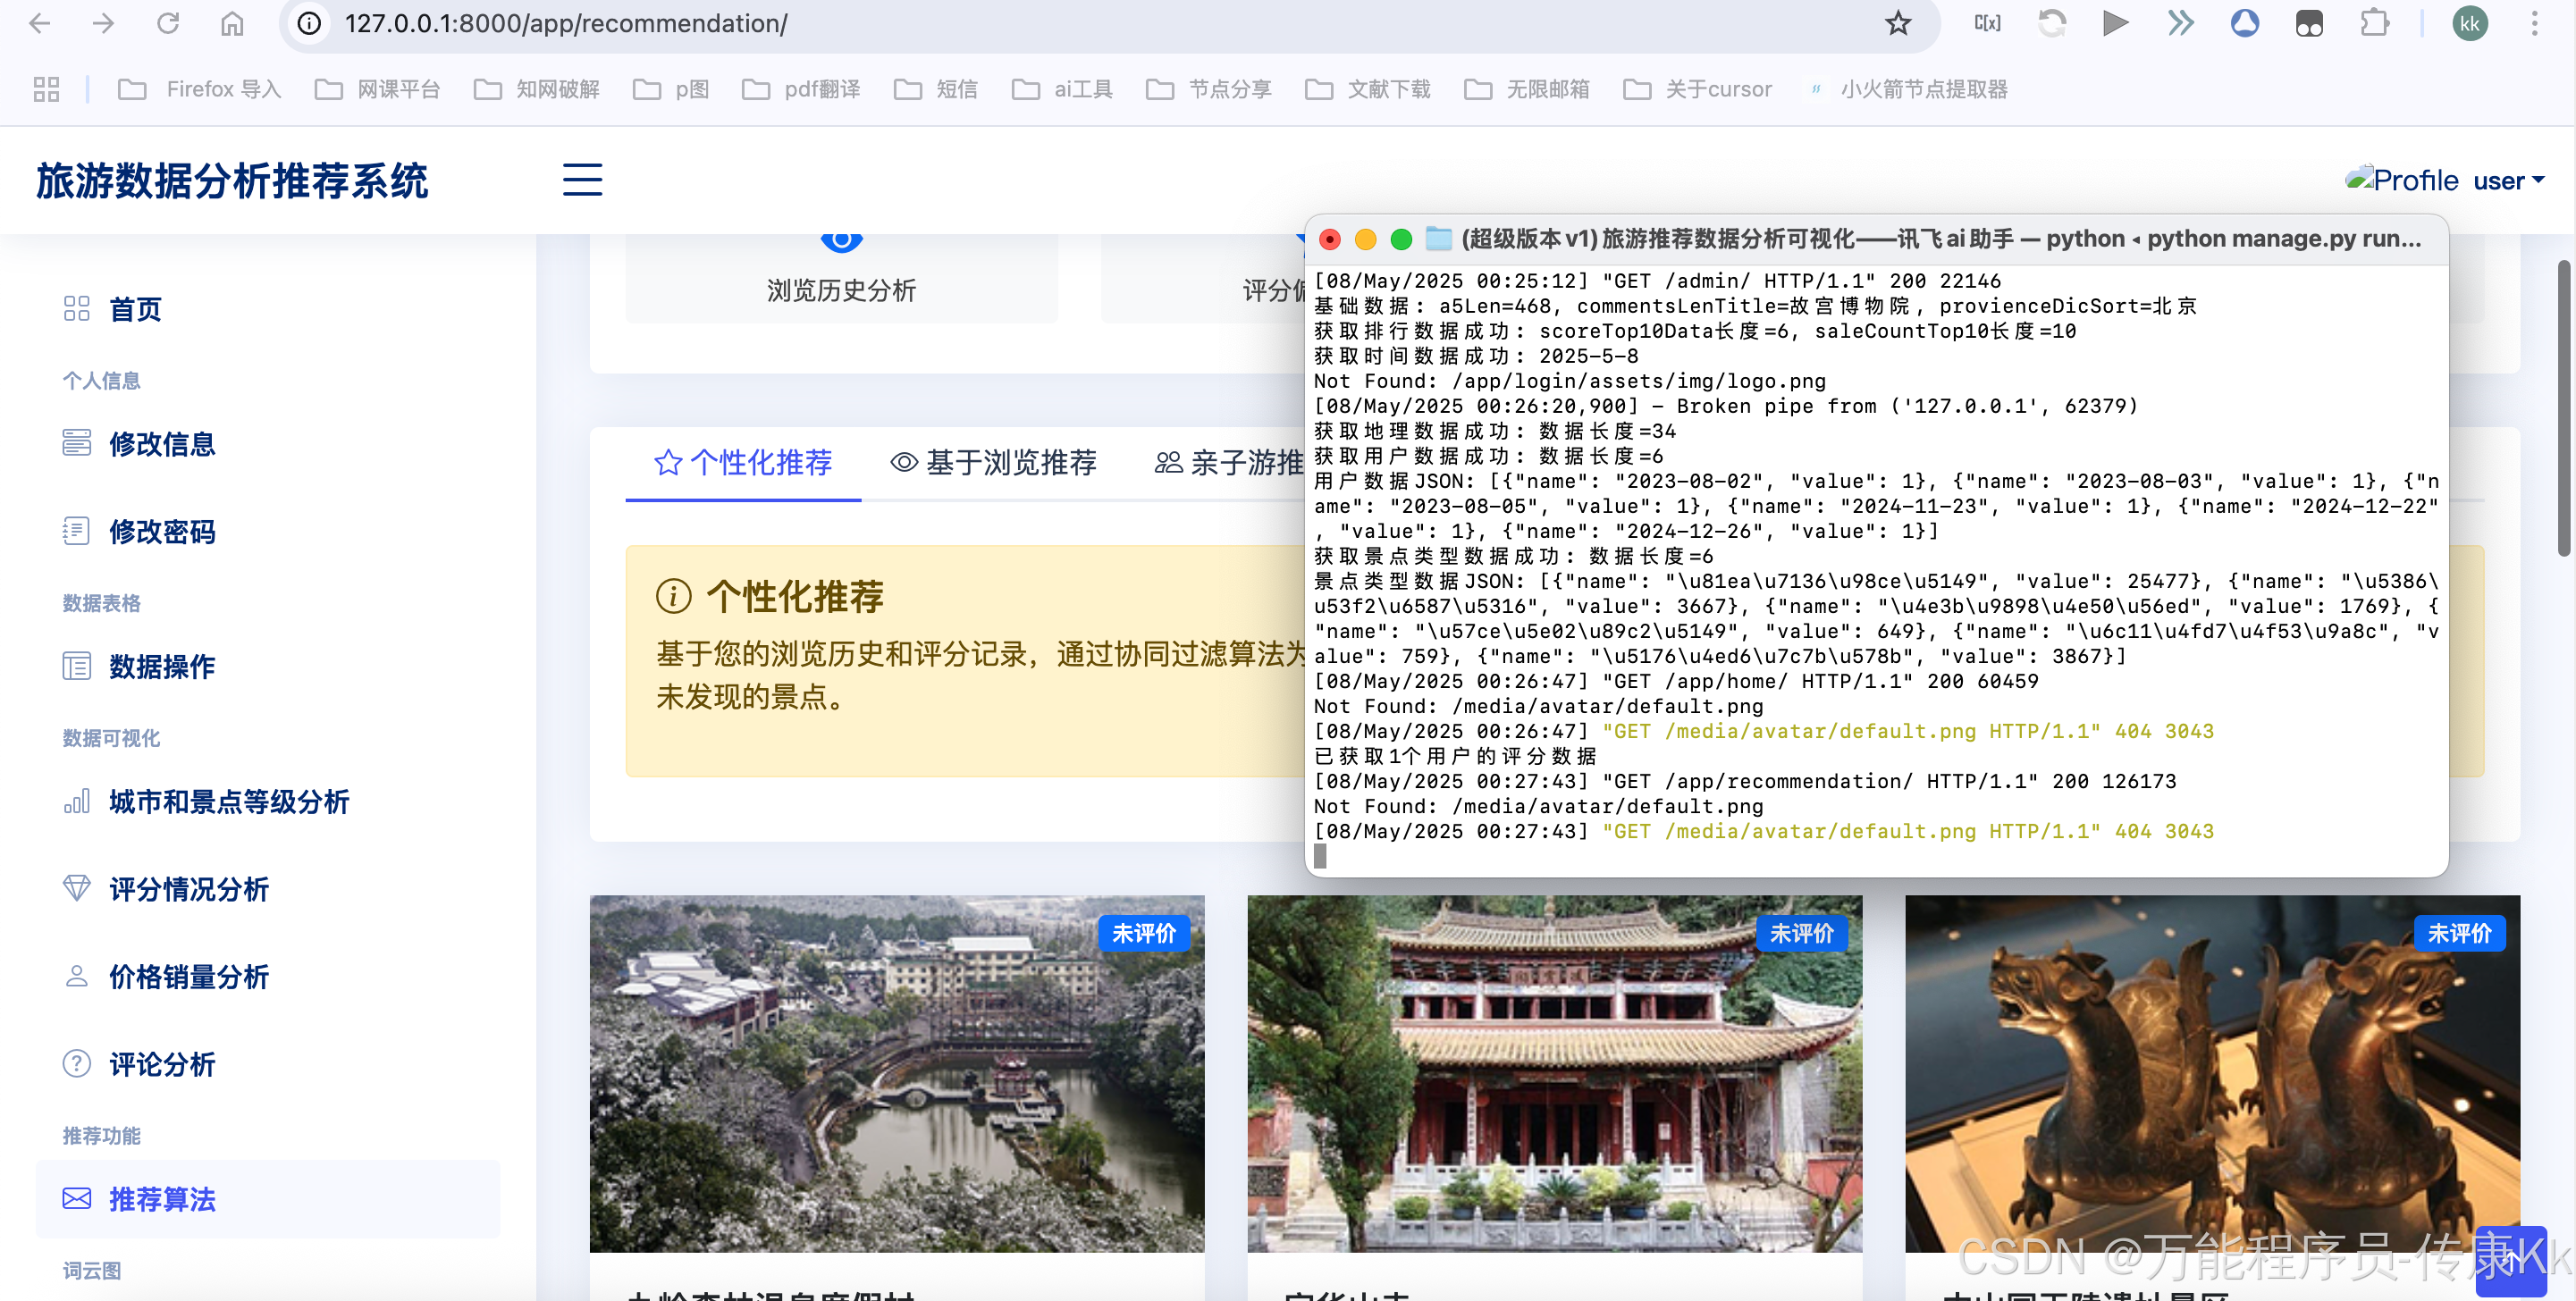This screenshot has height=1301, width=2576.
Task: Open 评分情况分析 in sidebar
Action: point(189,889)
